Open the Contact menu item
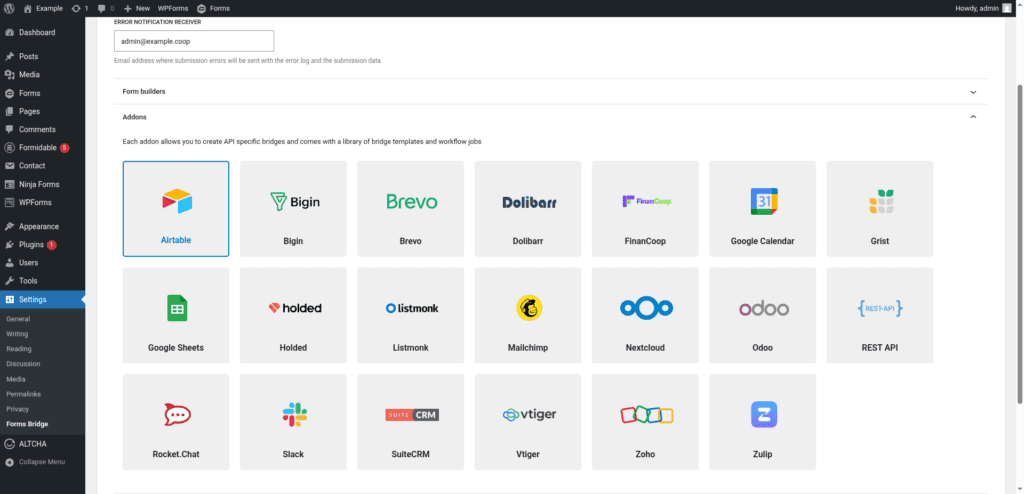Screen dimensions: 1024x494 click(x=42, y=166)
